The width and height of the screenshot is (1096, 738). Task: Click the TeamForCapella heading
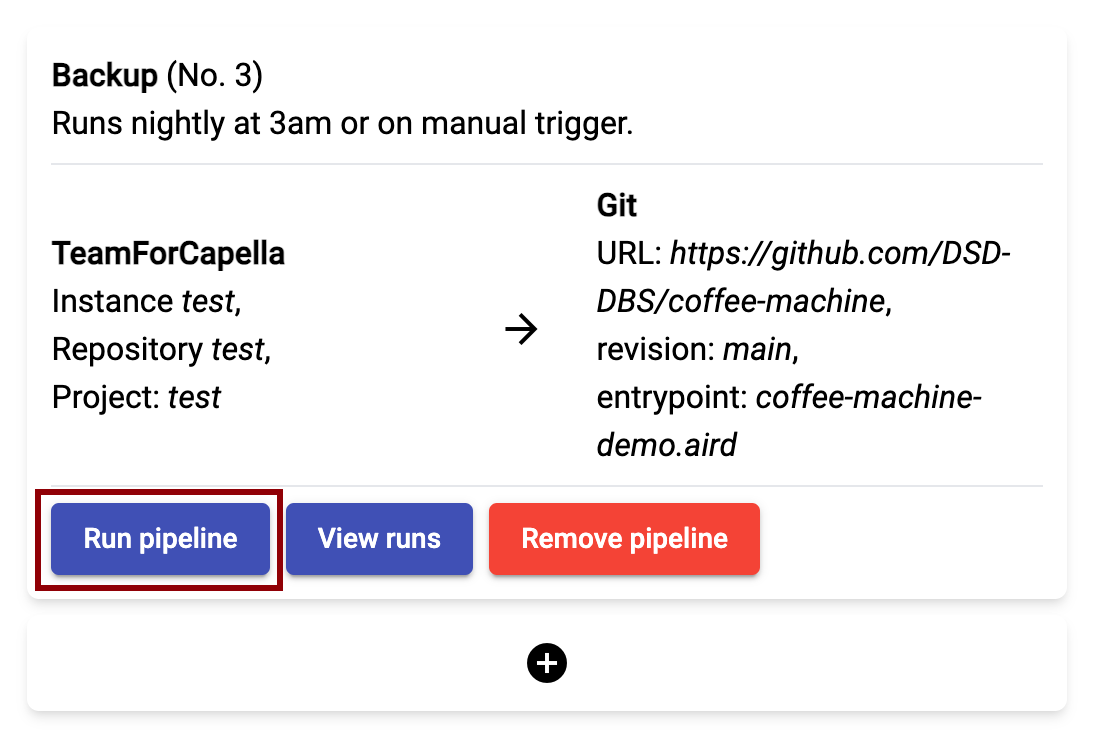[x=168, y=254]
